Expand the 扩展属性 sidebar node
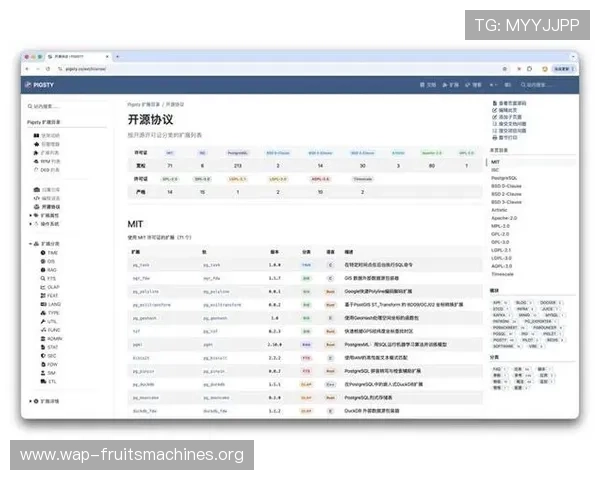 coord(31,216)
